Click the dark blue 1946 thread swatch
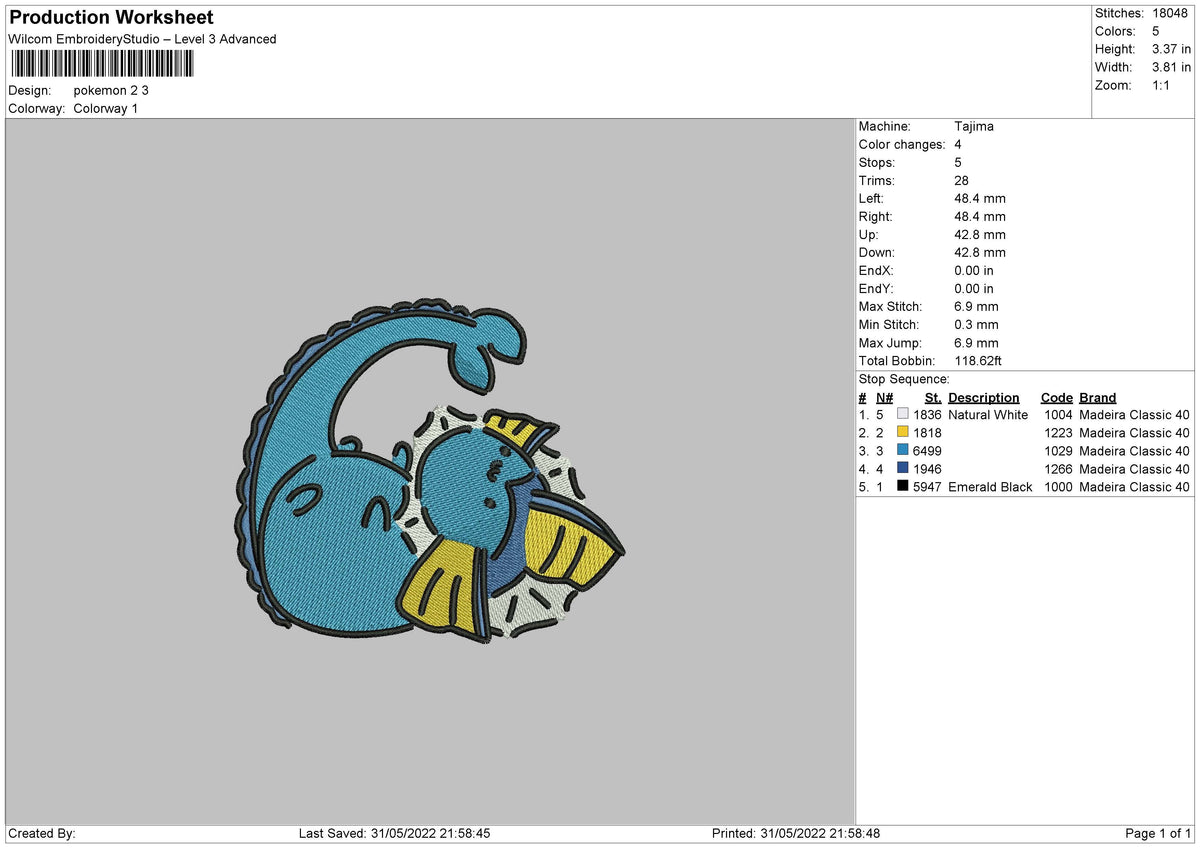 tap(903, 469)
